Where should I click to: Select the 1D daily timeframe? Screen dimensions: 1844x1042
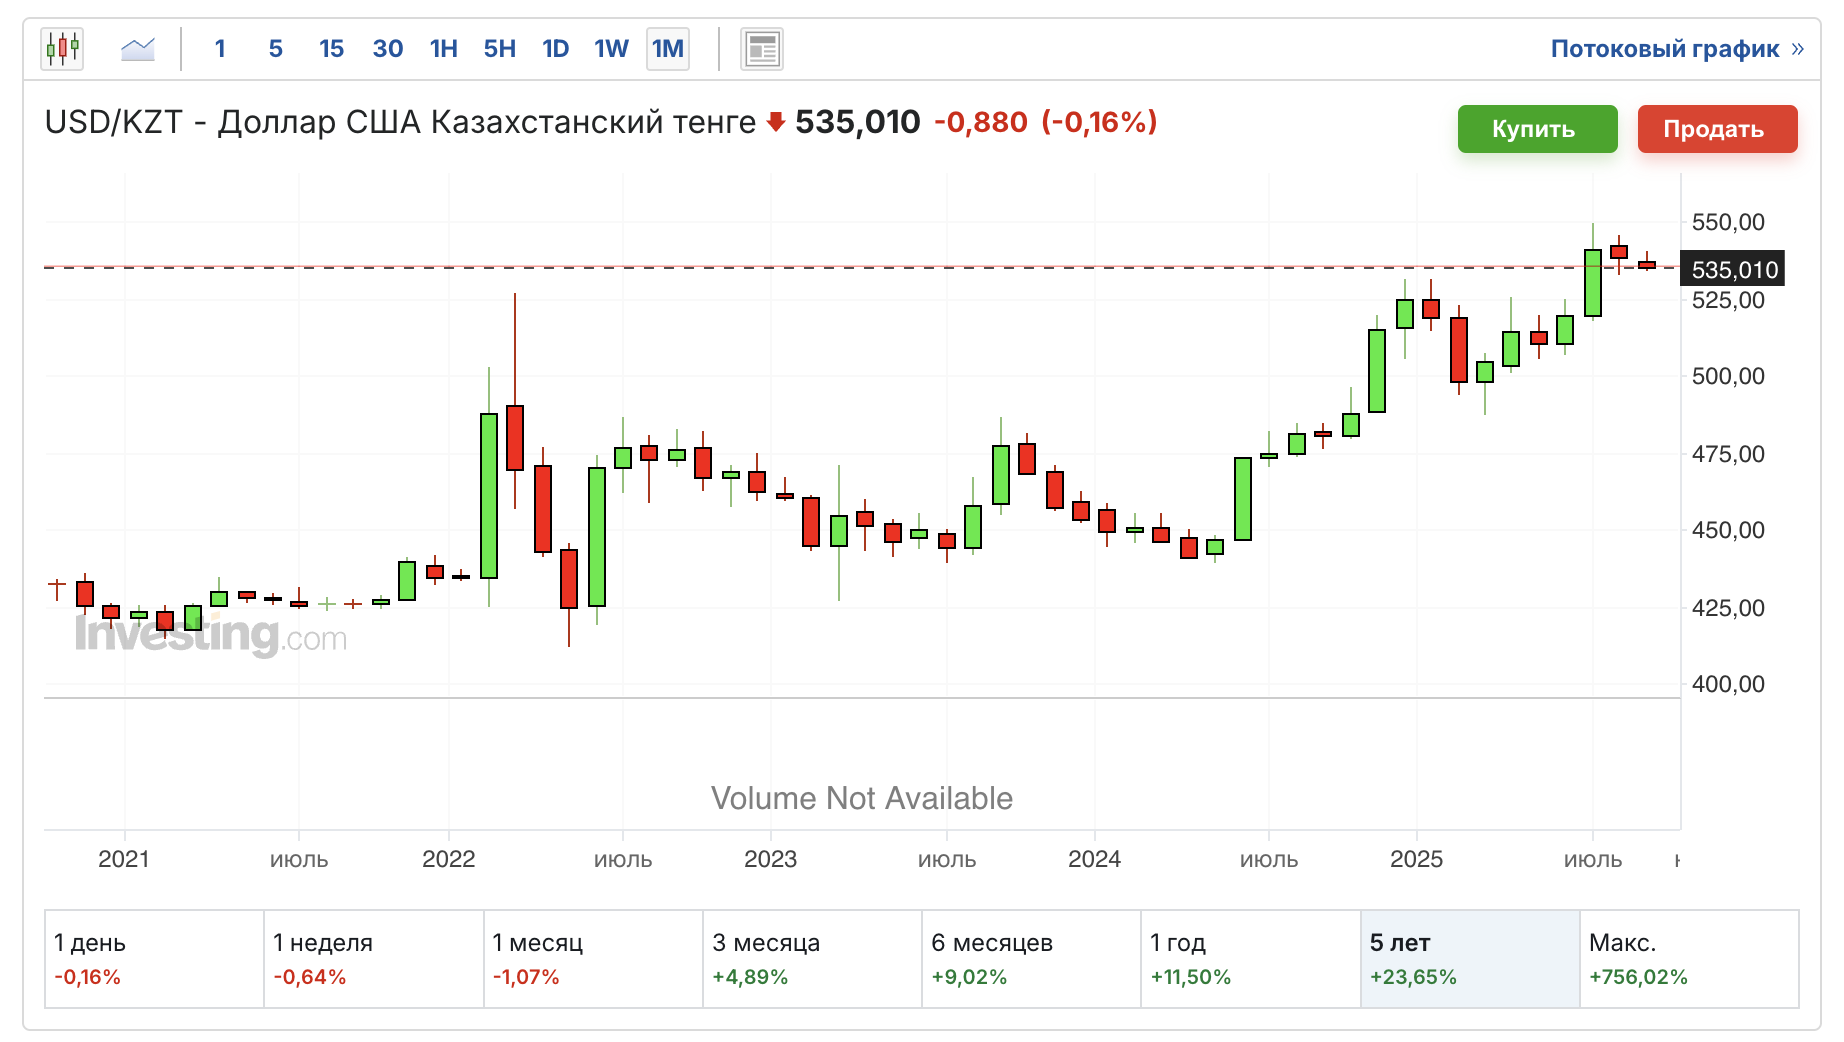point(555,47)
